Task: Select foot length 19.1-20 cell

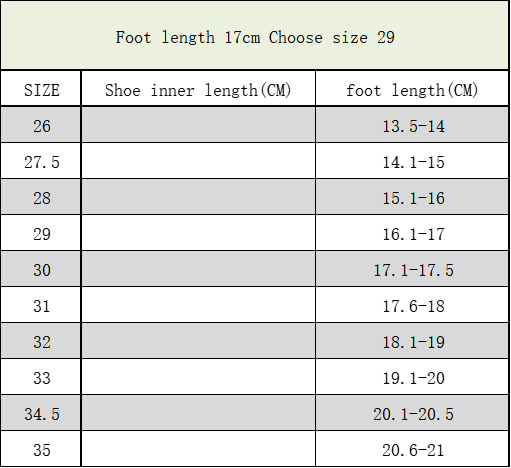Action: (x=412, y=377)
